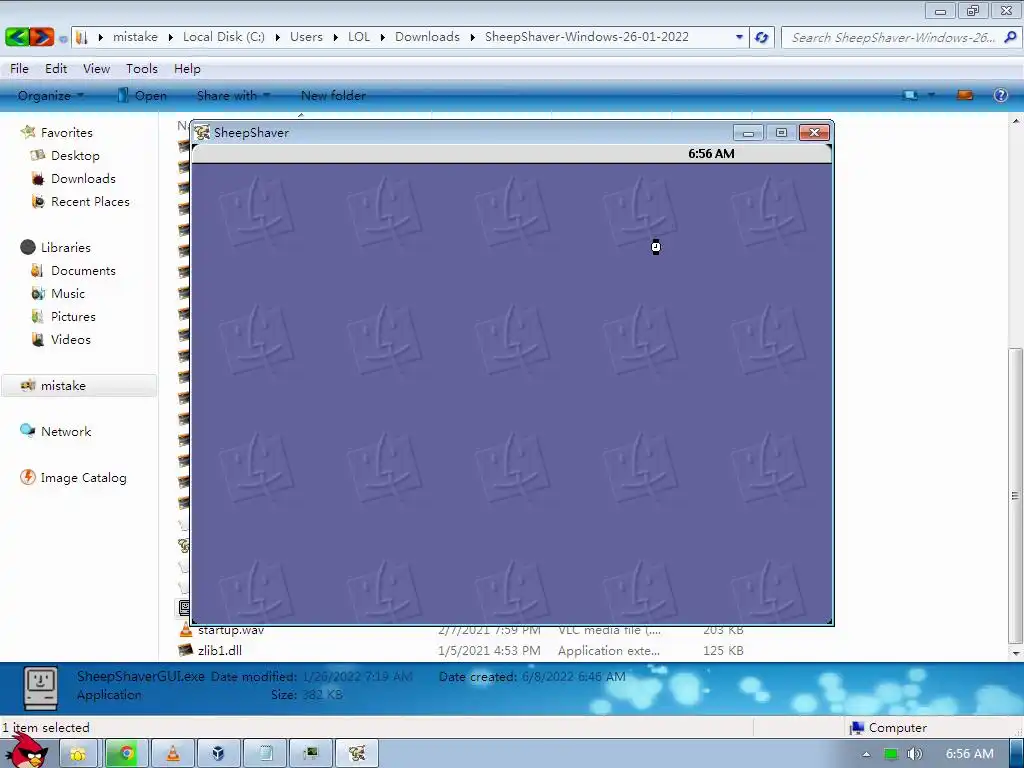Open the Organize dropdown menu
Screen dimensions: 1024x768
pyautogui.click(x=51, y=95)
